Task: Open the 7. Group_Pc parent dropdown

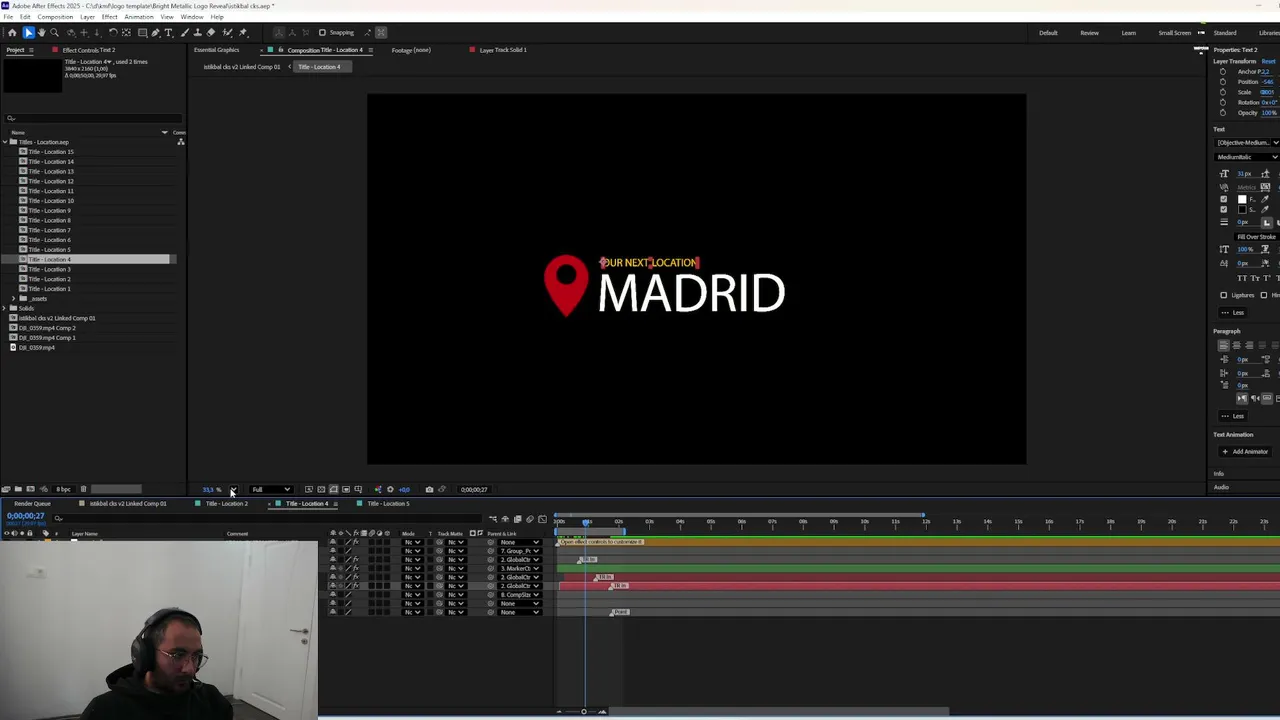Action: click(519, 551)
